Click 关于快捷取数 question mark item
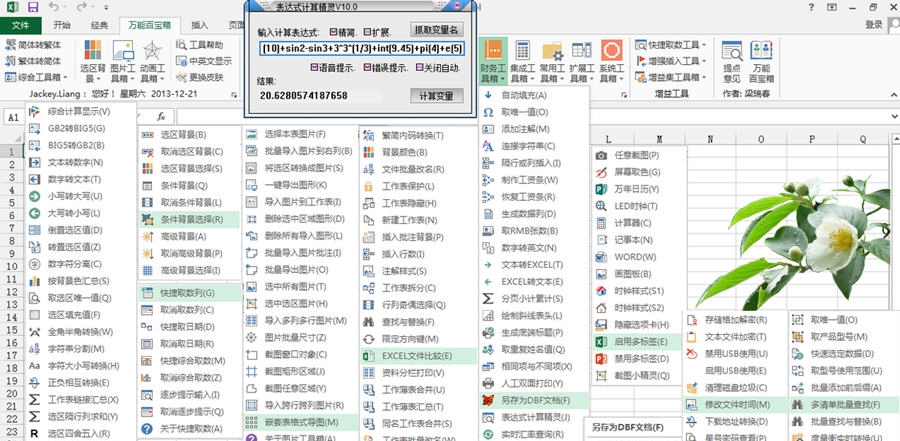This screenshot has height=441, width=900. pyautogui.click(x=182, y=428)
